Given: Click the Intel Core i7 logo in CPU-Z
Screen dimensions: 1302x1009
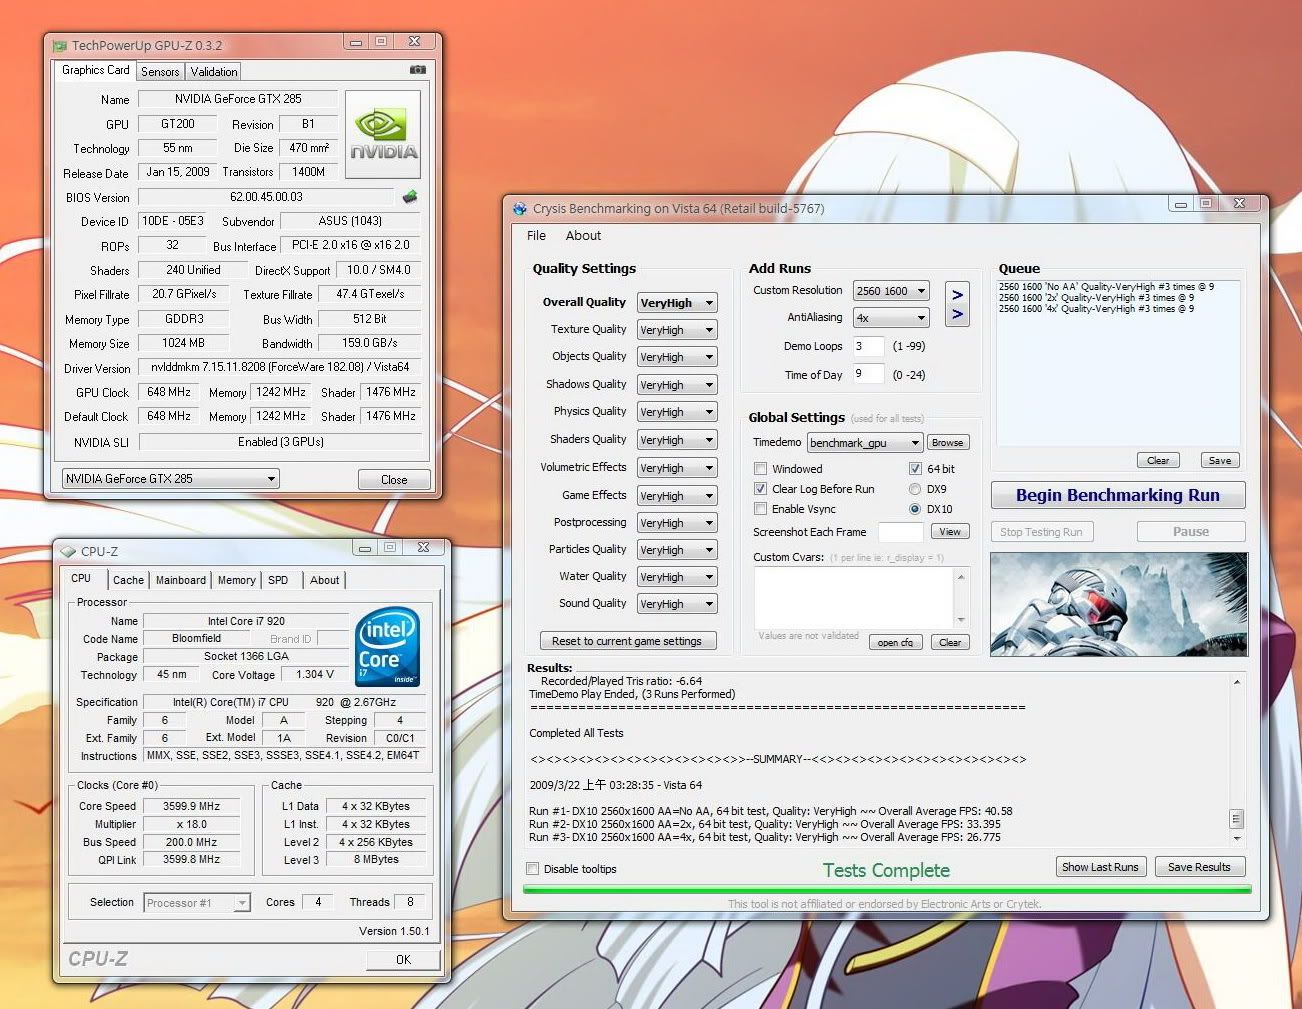Looking at the screenshot, I should [x=387, y=646].
